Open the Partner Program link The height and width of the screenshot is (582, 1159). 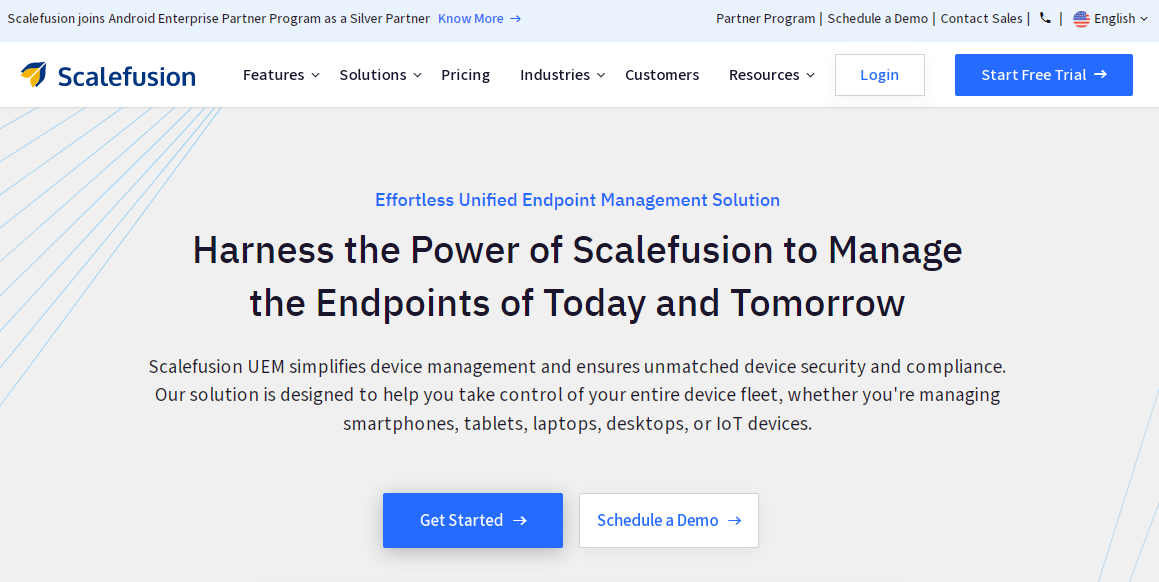[766, 18]
